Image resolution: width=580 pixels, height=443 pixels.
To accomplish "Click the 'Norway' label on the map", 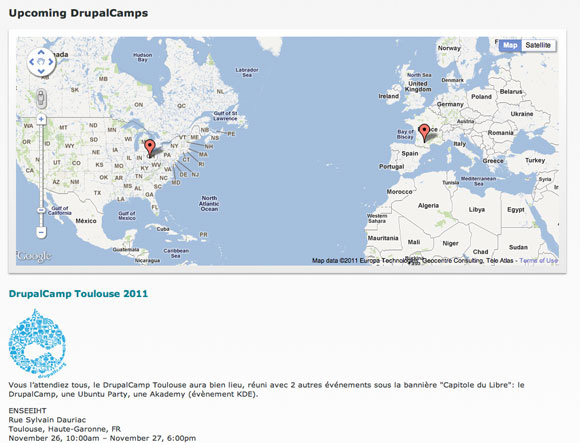I will coord(449,48).
